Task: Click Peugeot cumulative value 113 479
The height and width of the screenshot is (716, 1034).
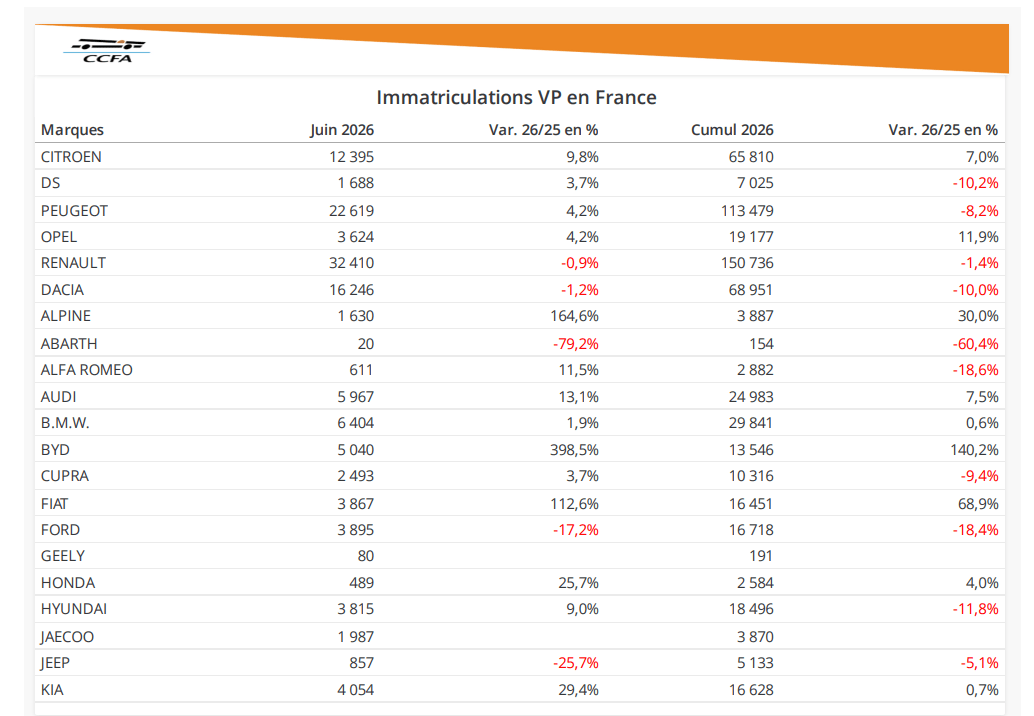Action: pos(747,211)
